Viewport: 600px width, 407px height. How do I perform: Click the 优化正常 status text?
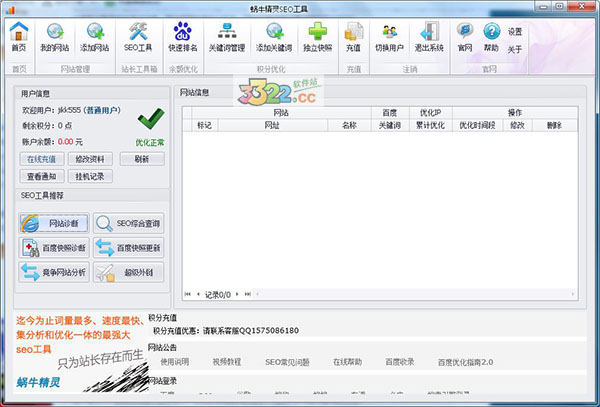click(x=150, y=143)
